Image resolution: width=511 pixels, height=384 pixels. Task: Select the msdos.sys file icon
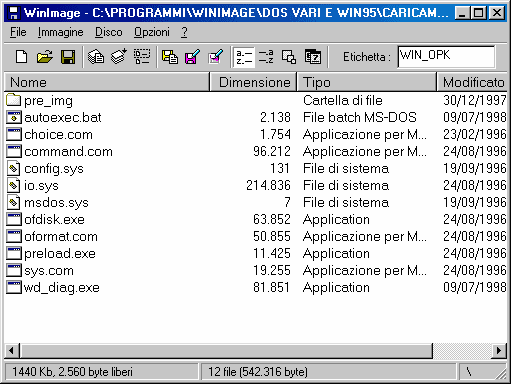point(14,202)
